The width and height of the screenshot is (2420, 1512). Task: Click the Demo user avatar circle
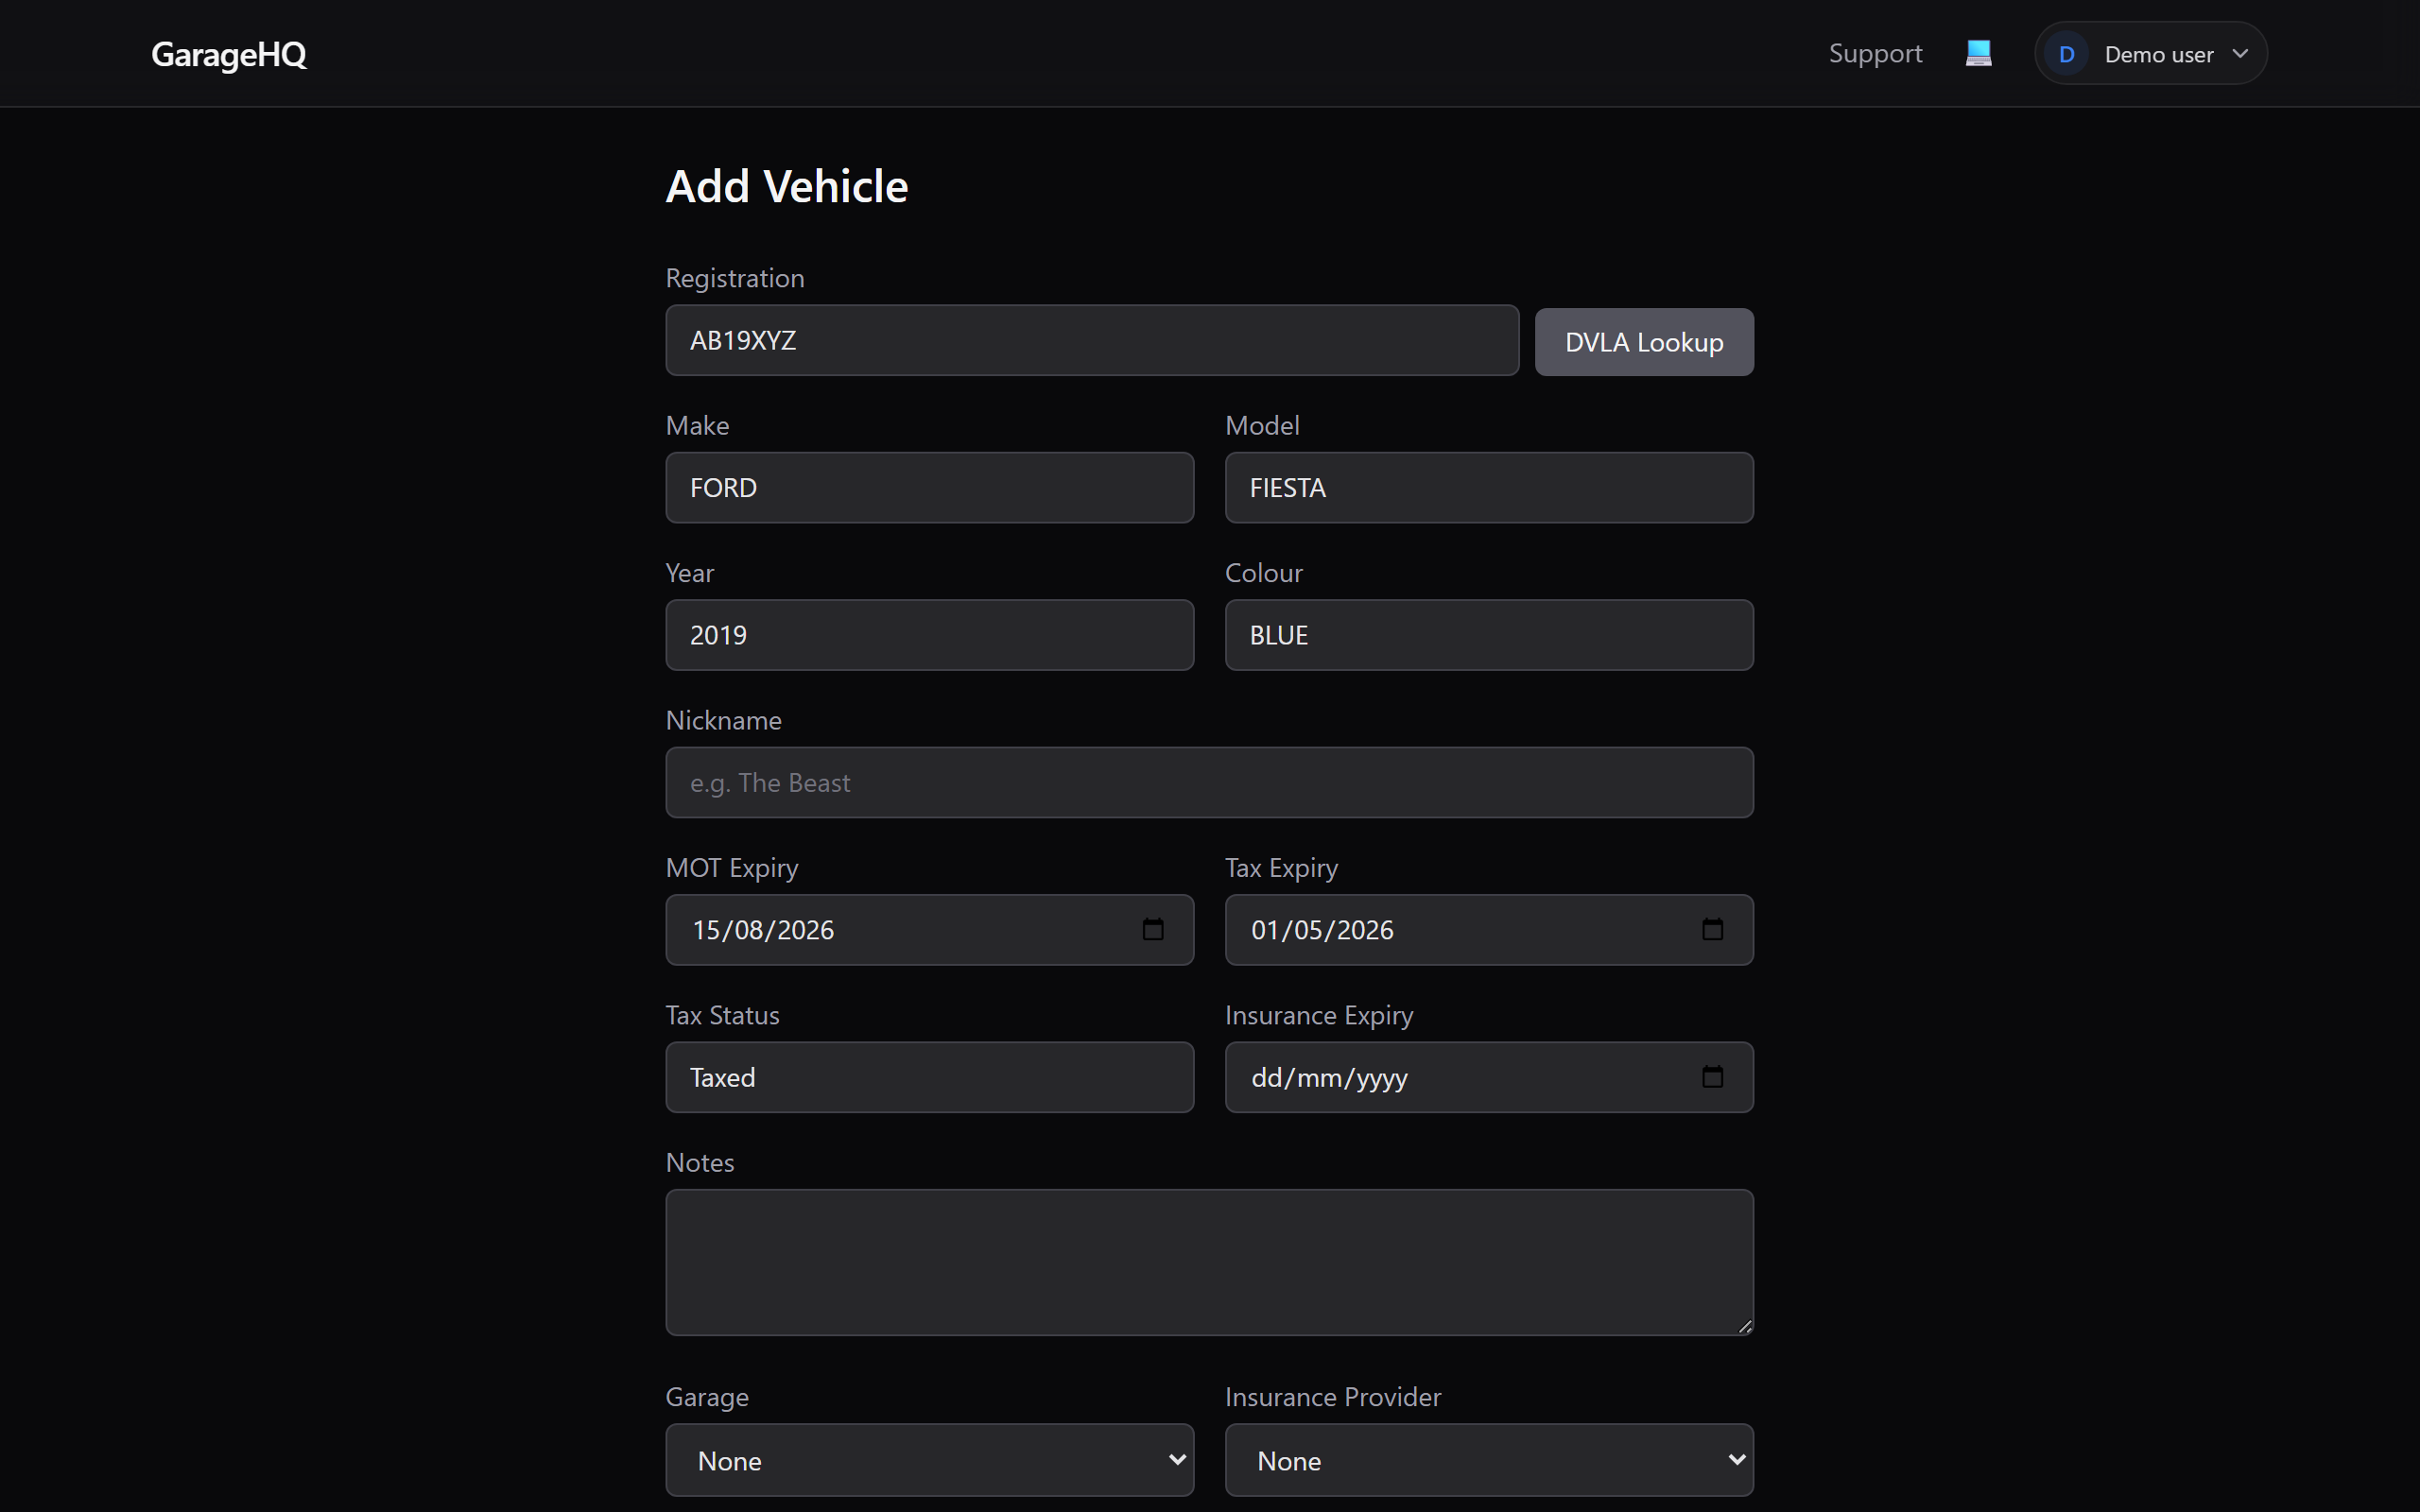pos(2068,53)
